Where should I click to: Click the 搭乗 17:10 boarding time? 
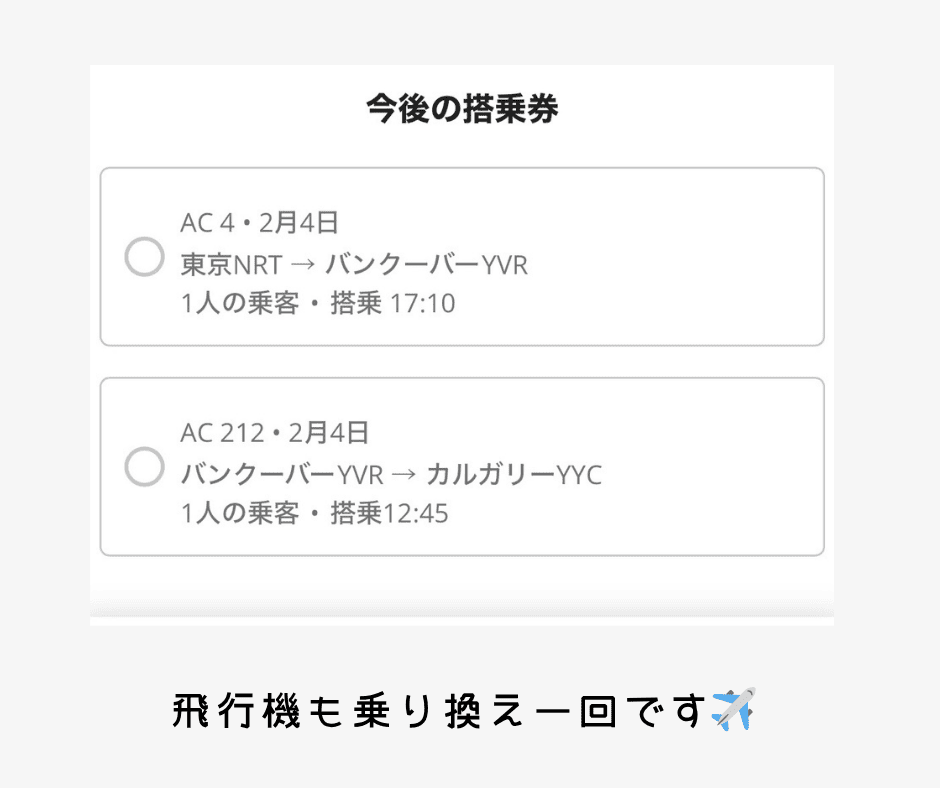point(393,304)
